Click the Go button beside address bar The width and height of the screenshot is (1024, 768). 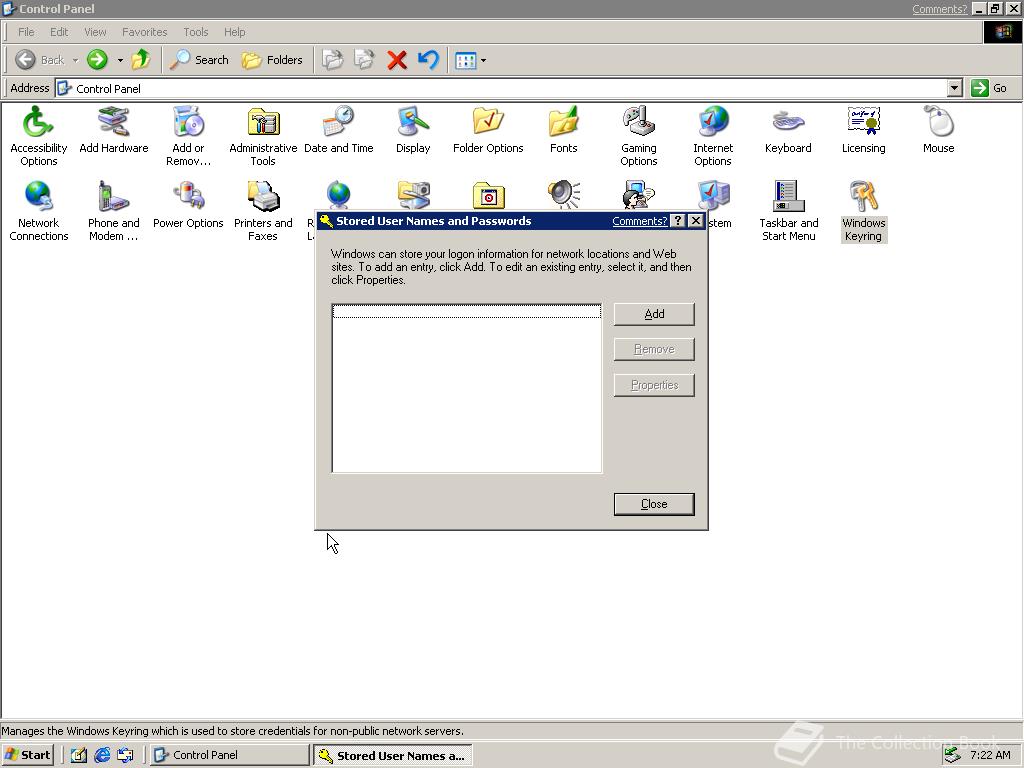point(990,88)
